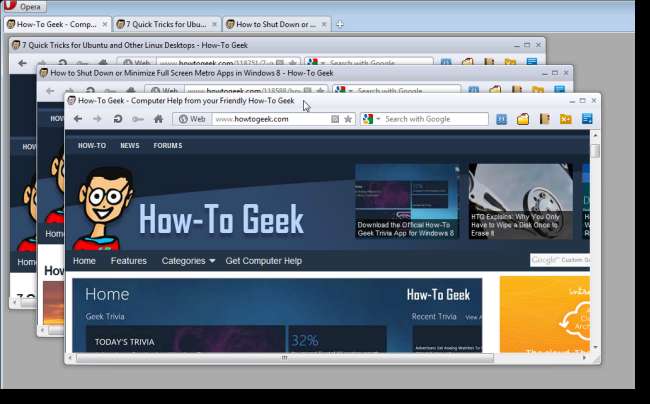Click Back arrow in 7 Quick Tricks window
The image size is (650, 404).
click(22, 63)
